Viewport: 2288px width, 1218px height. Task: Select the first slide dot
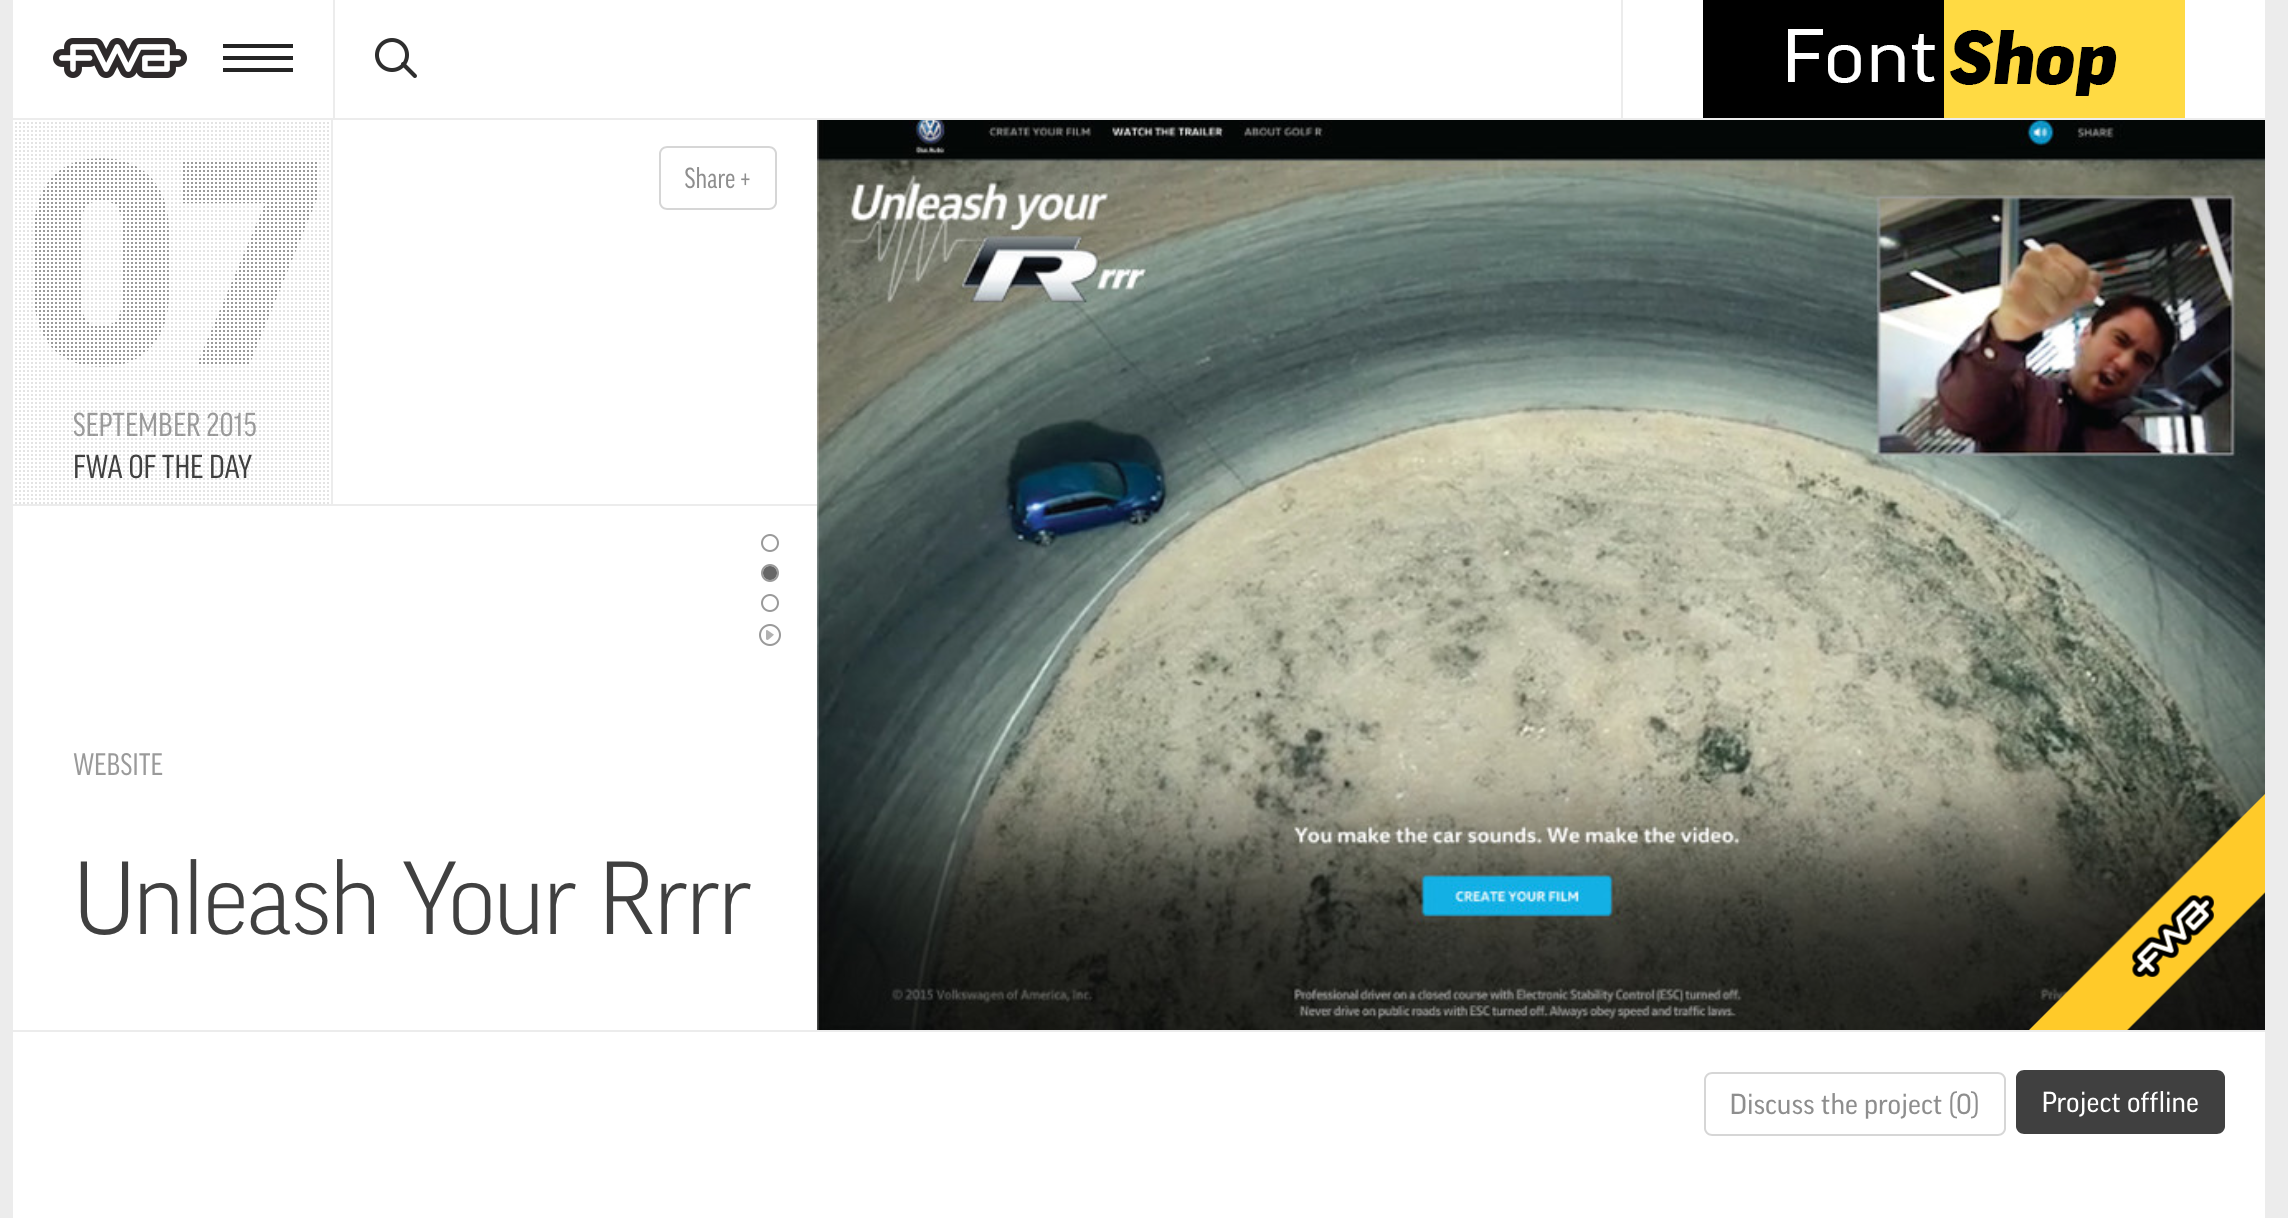770,543
